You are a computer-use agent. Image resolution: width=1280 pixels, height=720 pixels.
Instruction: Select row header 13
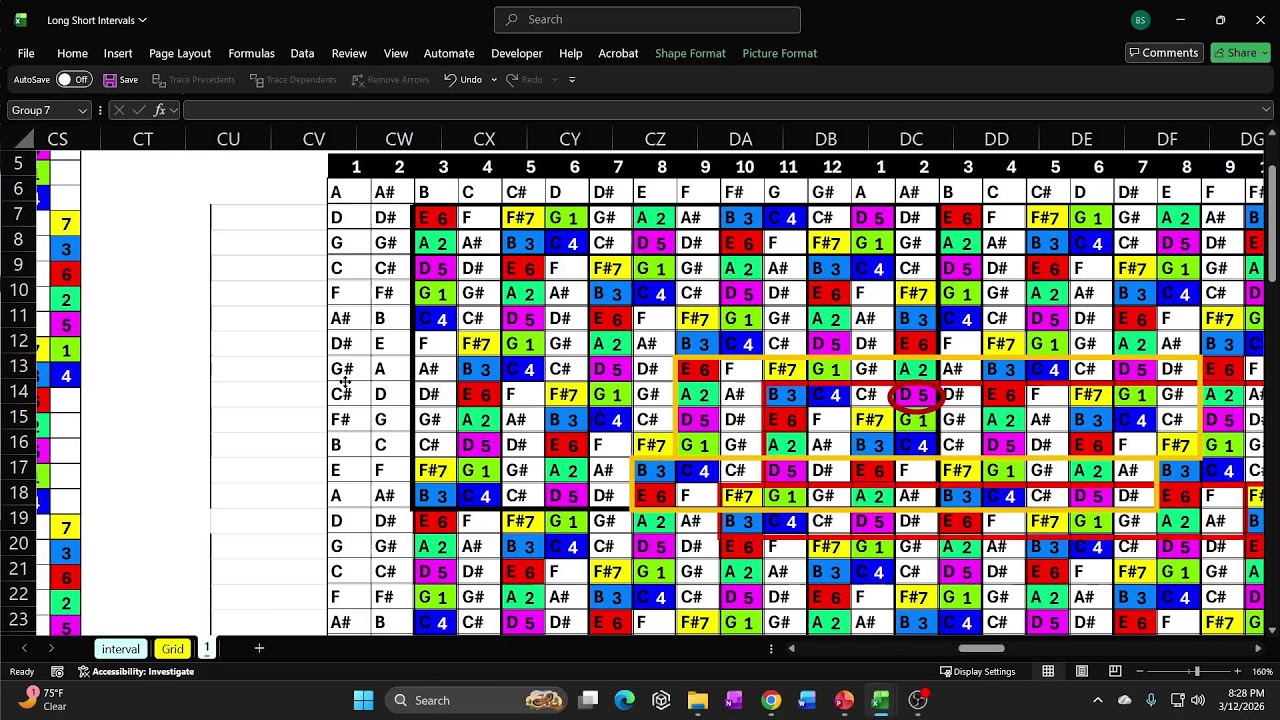[19, 366]
